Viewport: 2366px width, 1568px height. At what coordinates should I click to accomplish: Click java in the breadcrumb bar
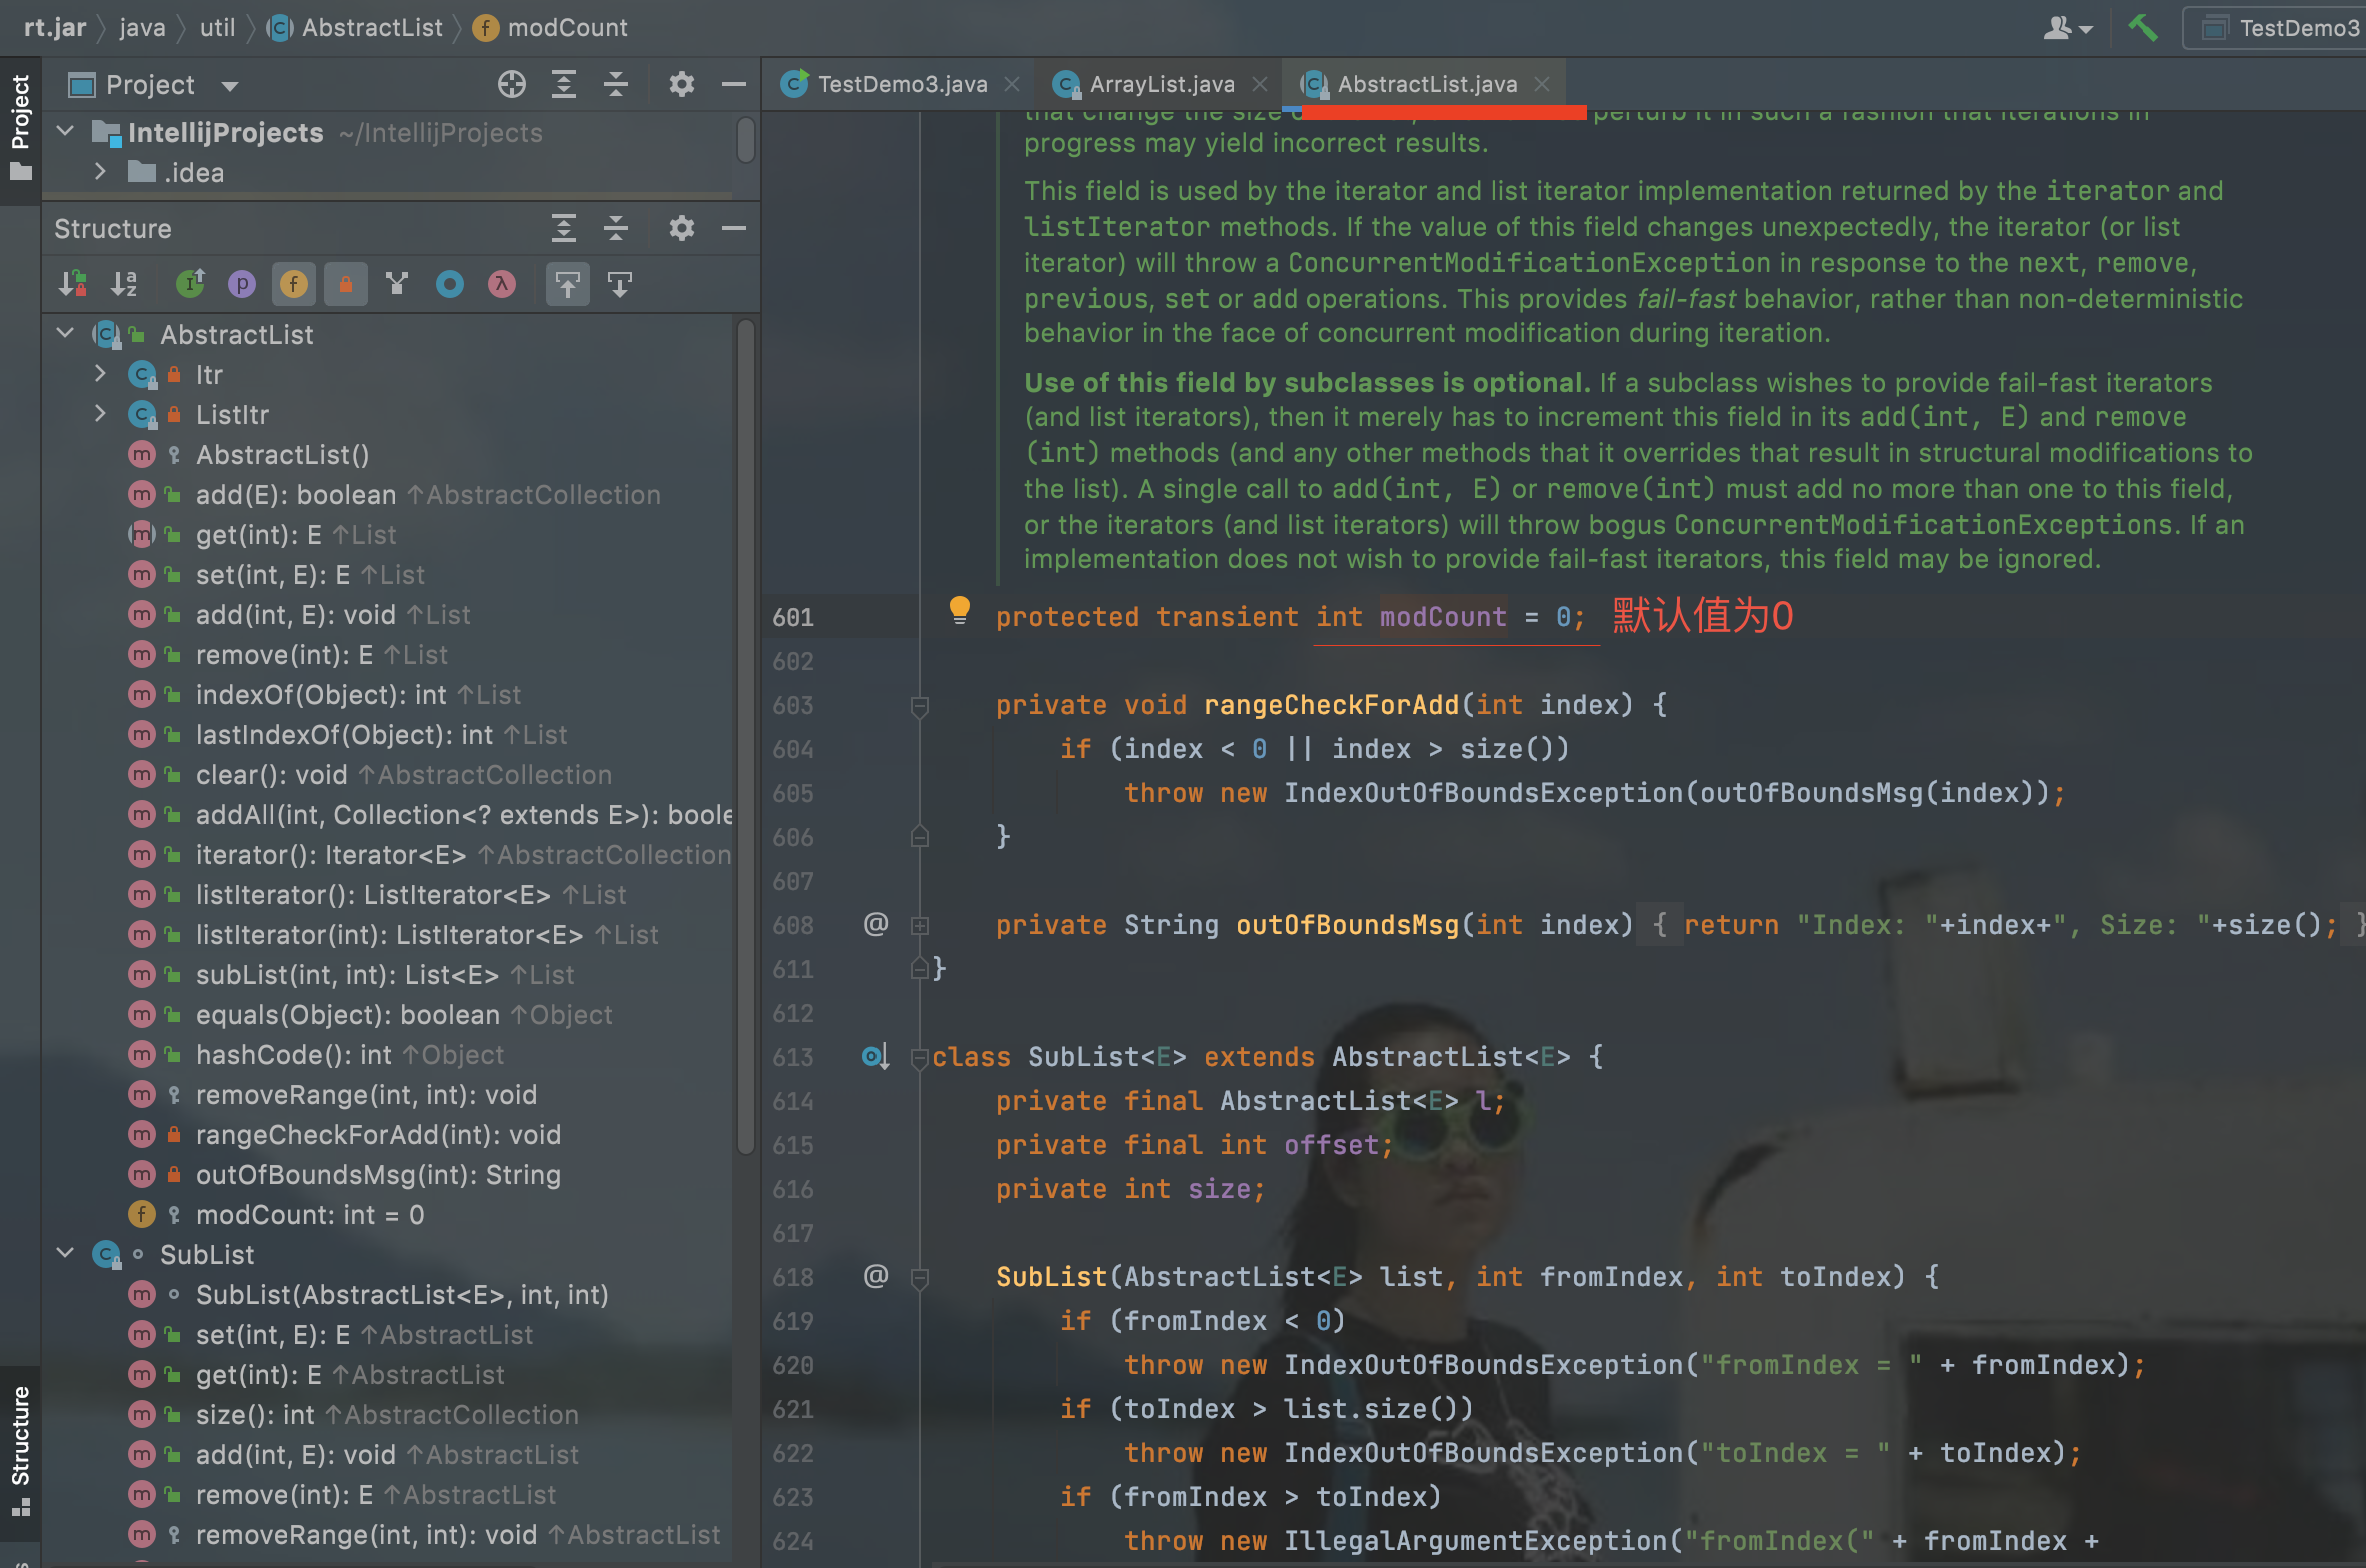coord(142,27)
